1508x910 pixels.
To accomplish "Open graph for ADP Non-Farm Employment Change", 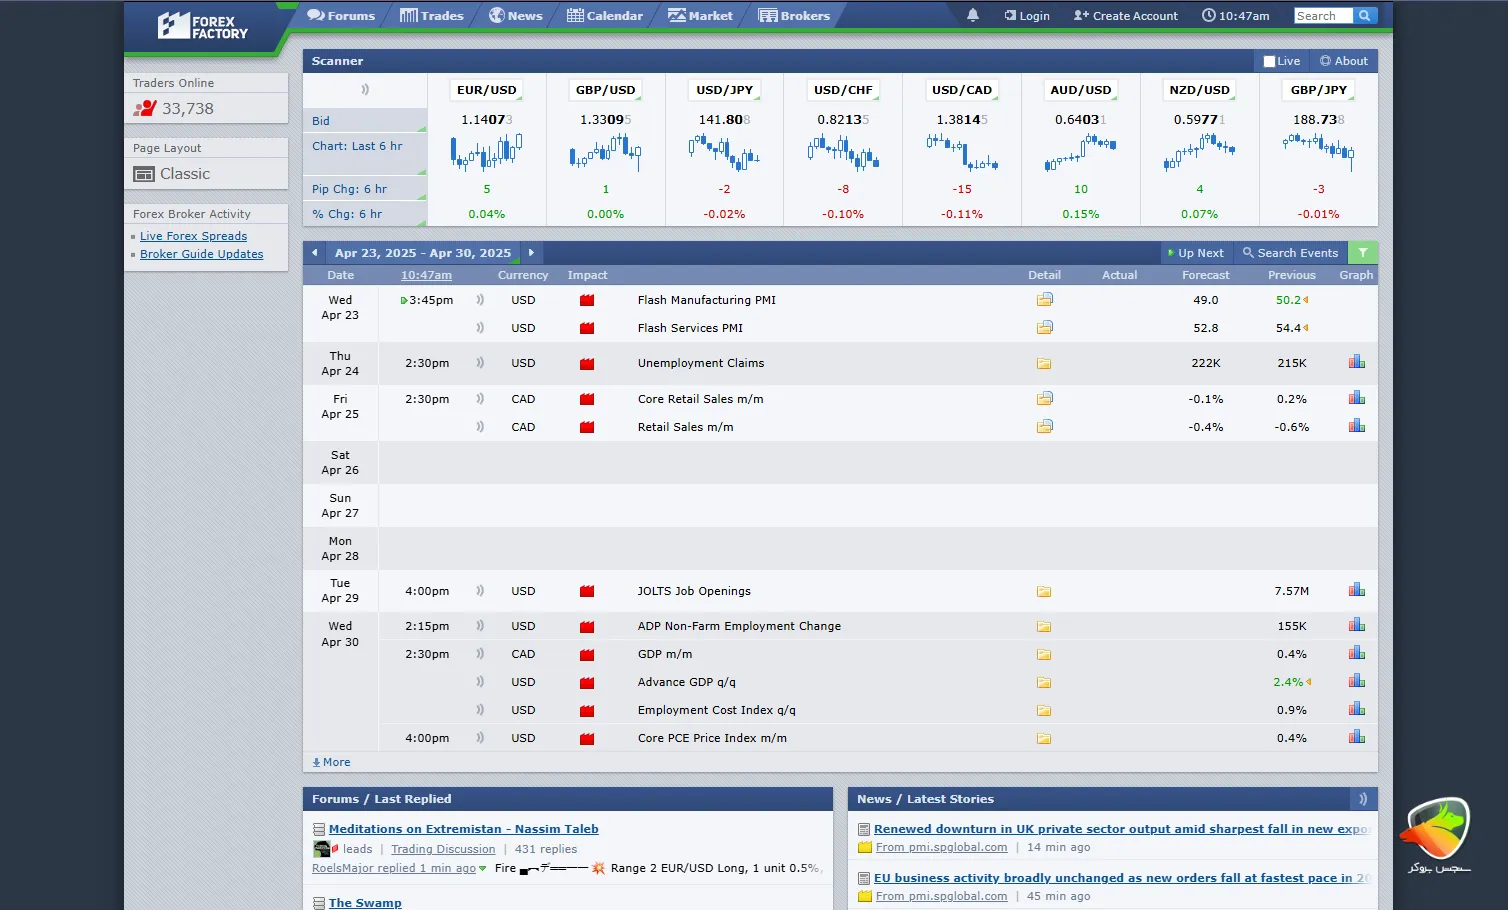I will coord(1356,625).
